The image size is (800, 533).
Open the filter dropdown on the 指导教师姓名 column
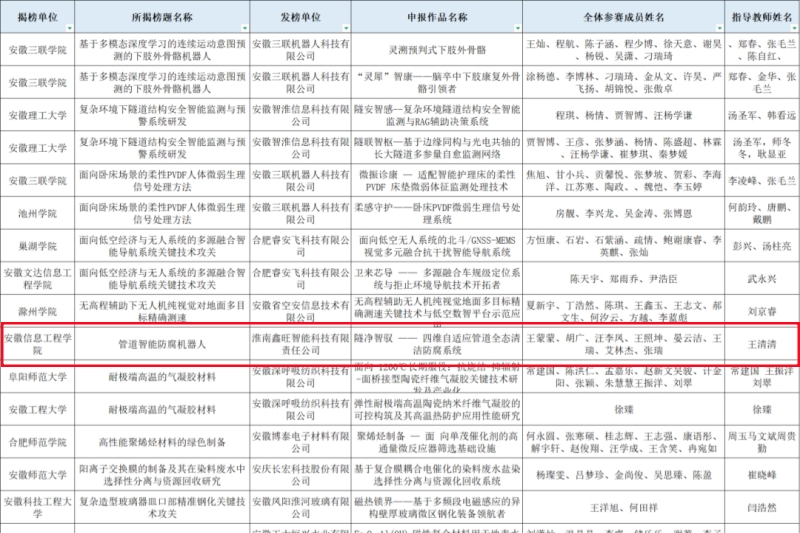795,28
